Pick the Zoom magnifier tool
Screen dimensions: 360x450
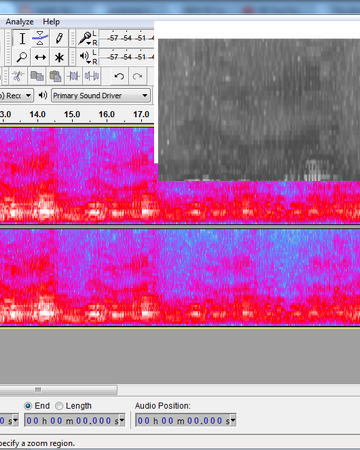(22, 57)
